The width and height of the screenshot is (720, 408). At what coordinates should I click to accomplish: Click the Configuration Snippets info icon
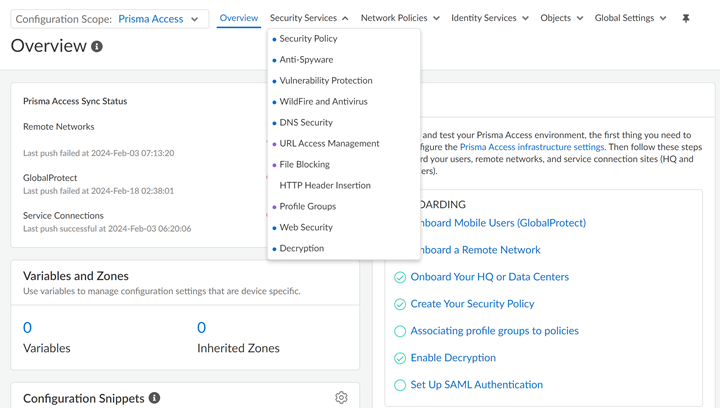[154, 398]
